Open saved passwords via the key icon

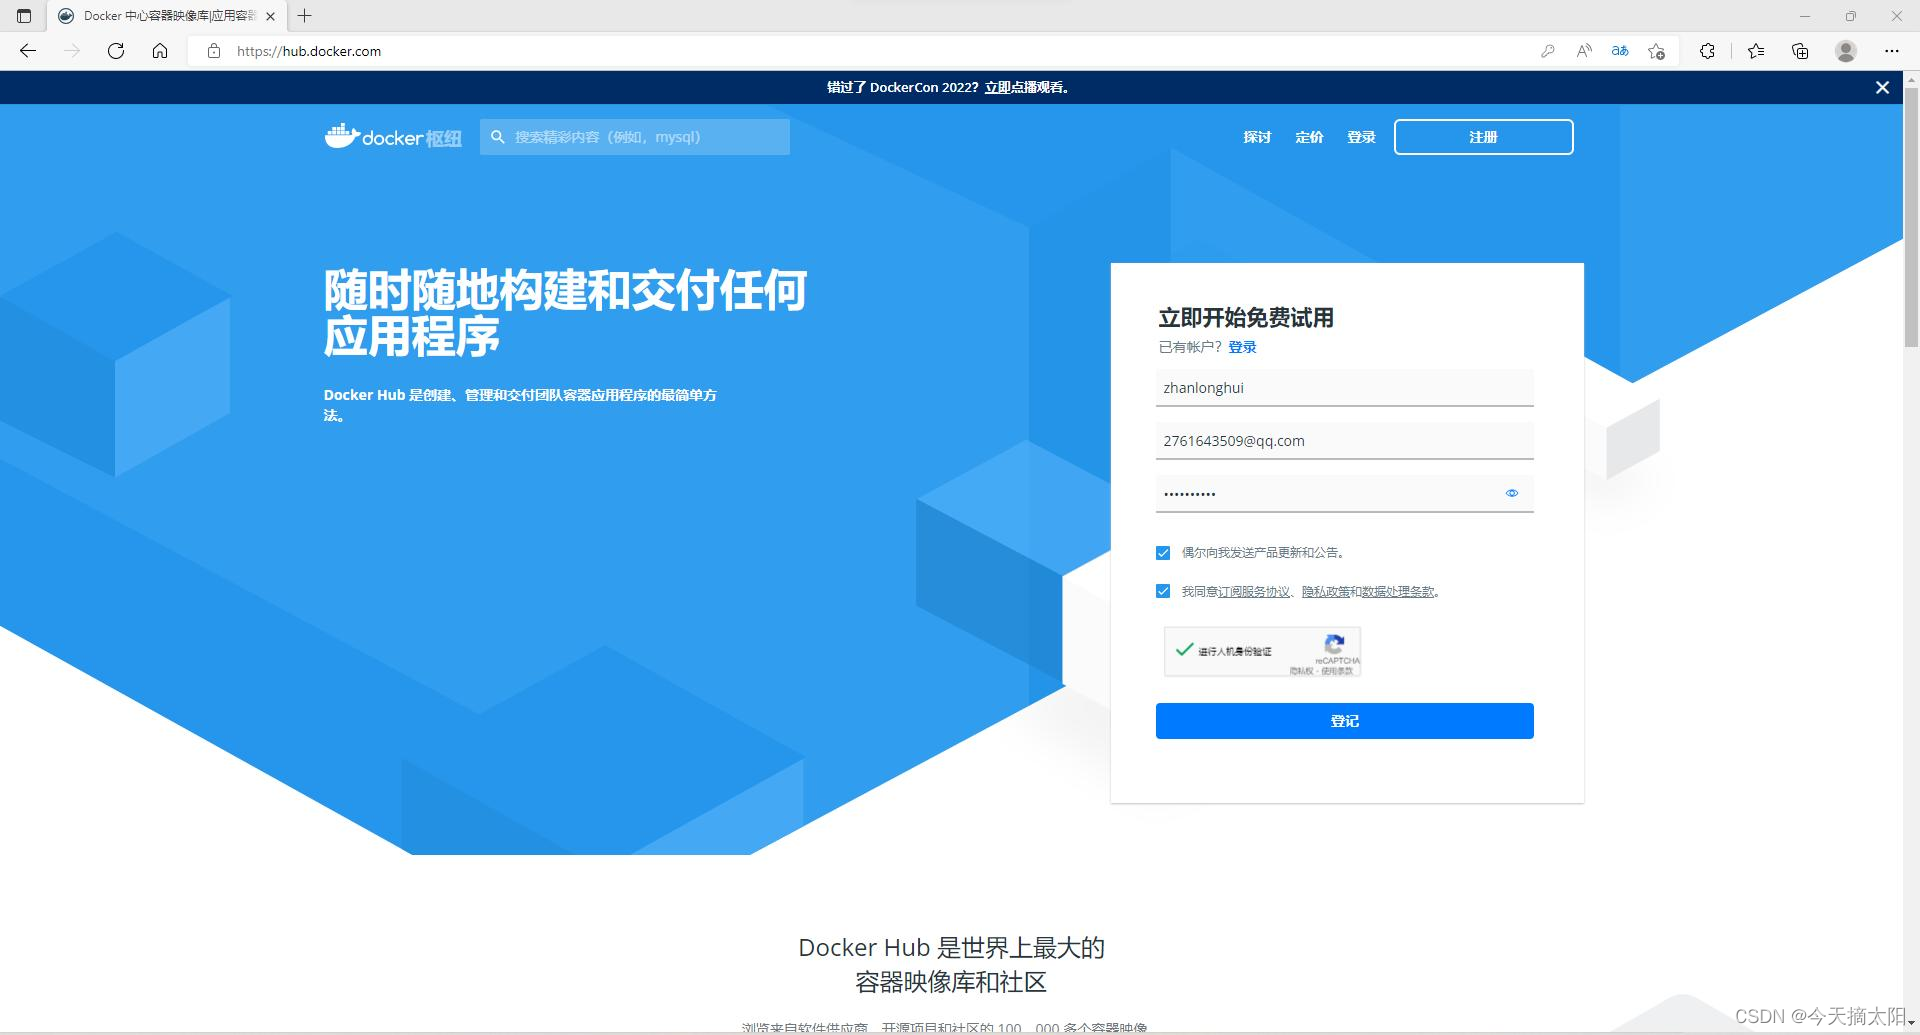[x=1548, y=51]
